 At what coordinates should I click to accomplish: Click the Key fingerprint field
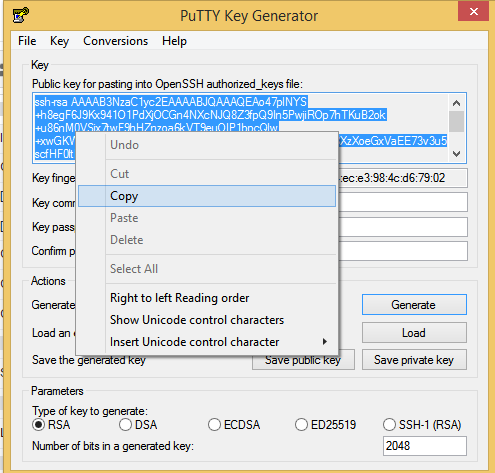pos(403,178)
